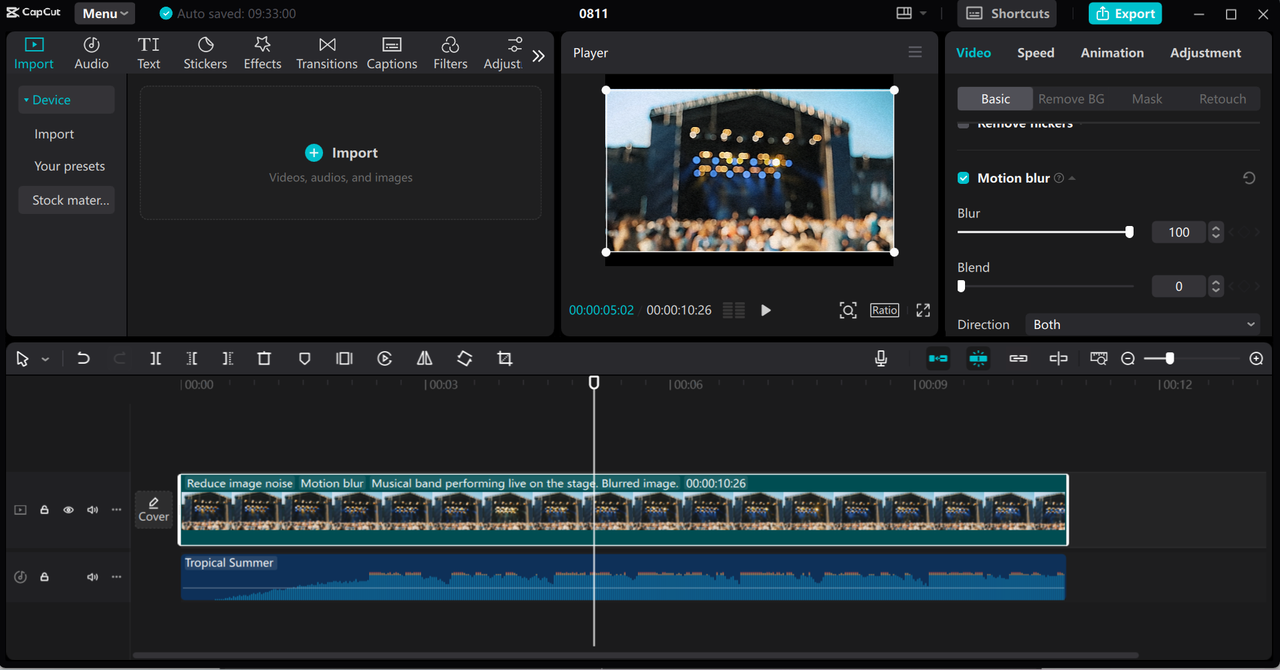Hide the video track with eye icon
Screen dimensions: 1280x670
68,510
